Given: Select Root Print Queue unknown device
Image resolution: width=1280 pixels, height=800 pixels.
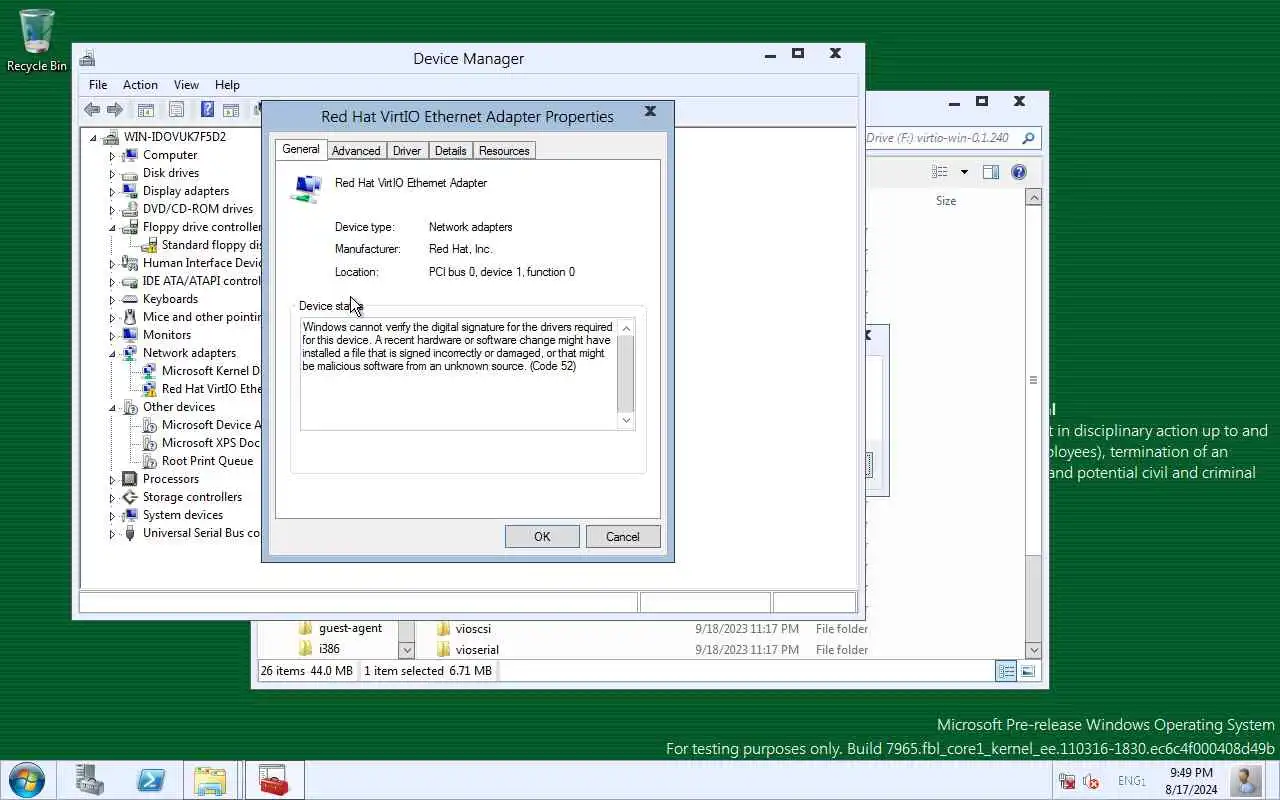Looking at the screenshot, I should 197,461.
